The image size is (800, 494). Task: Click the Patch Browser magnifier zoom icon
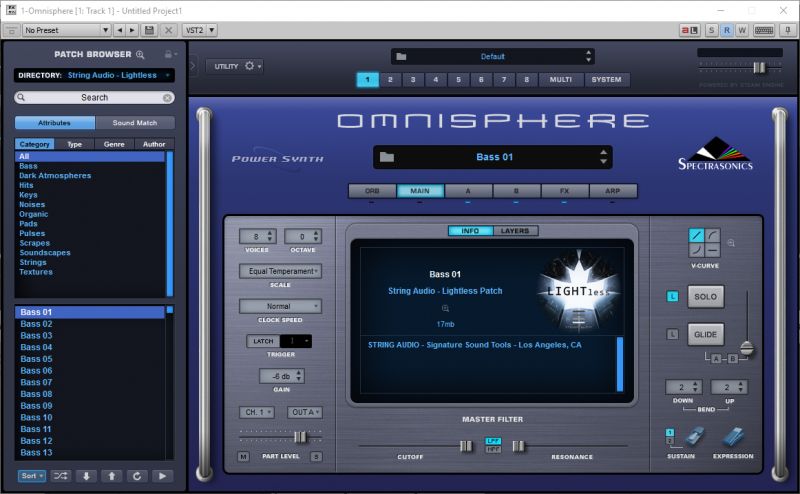(x=140, y=55)
